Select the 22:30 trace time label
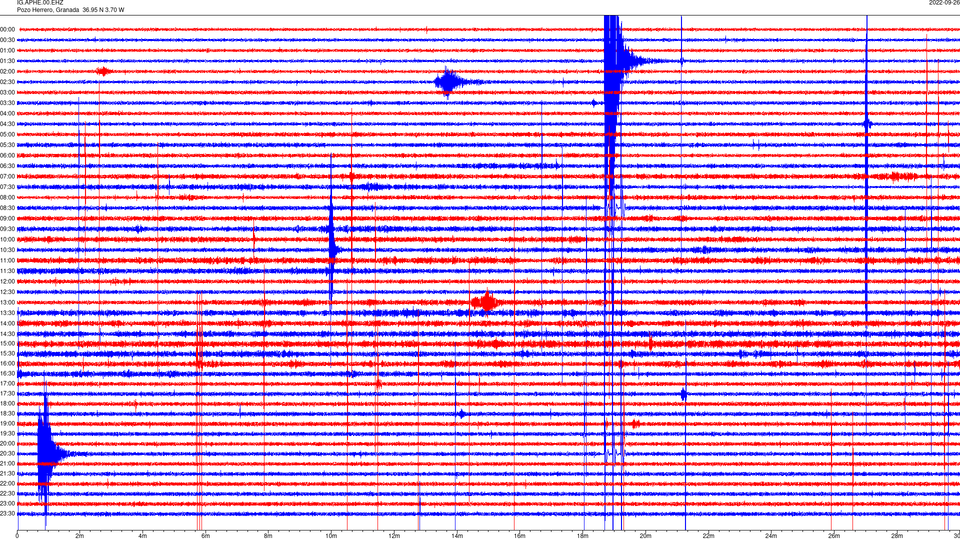The image size is (960, 540). coord(8,494)
